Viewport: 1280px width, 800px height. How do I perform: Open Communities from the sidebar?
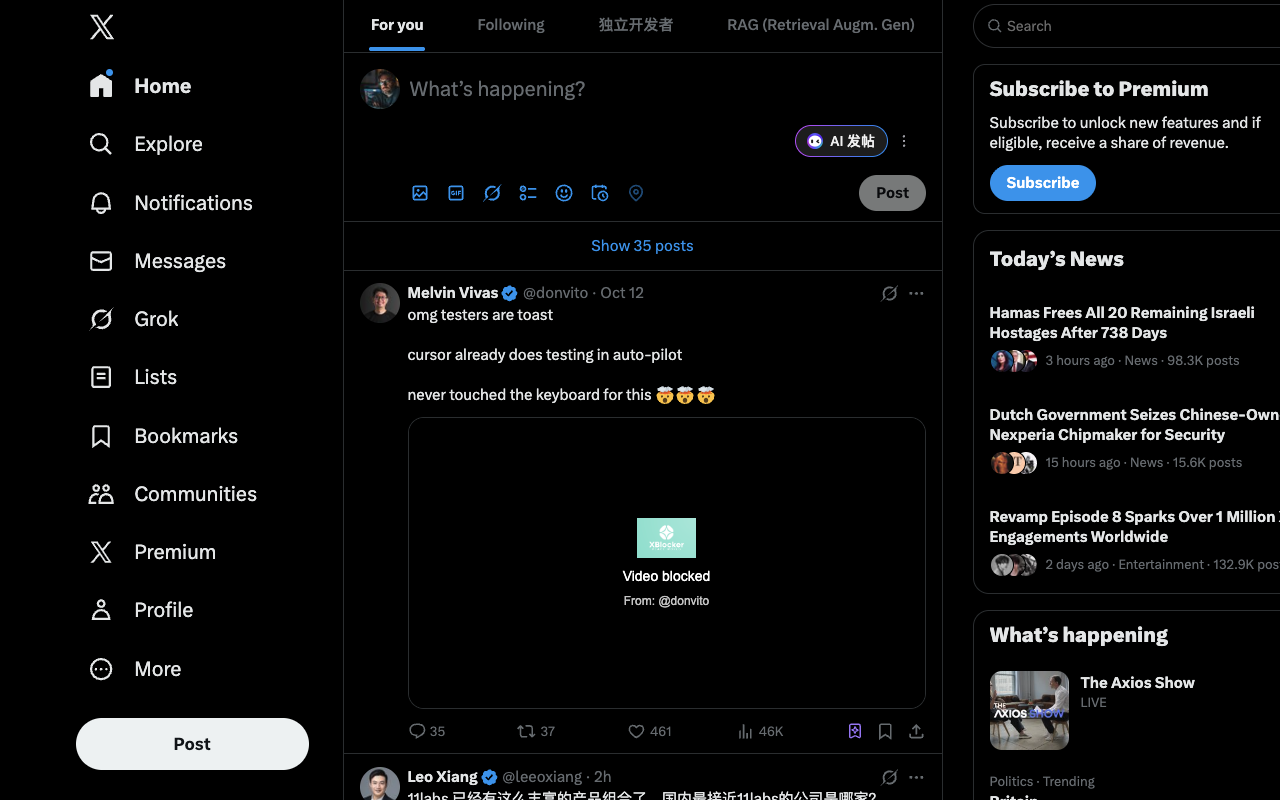[173, 494]
